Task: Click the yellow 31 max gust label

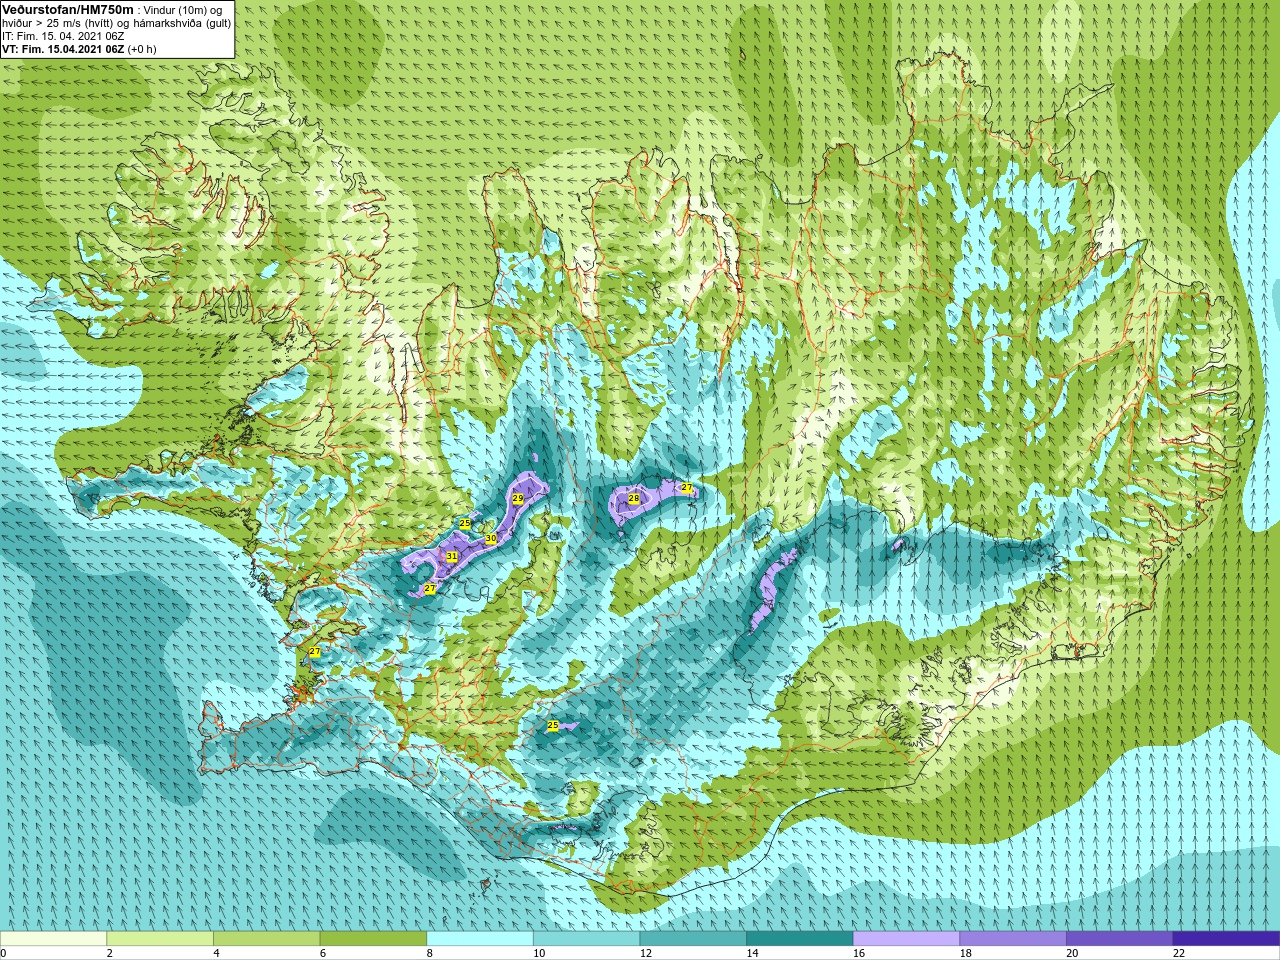Action: coord(452,556)
